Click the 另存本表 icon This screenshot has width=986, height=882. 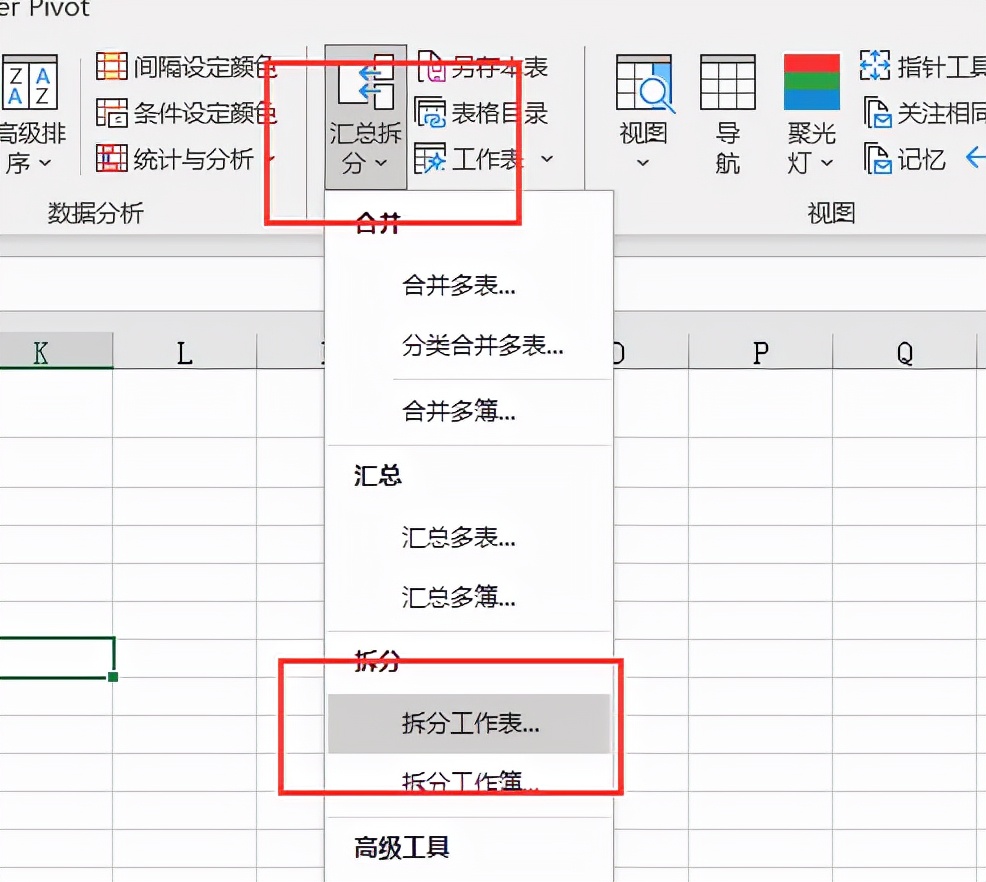coord(431,67)
